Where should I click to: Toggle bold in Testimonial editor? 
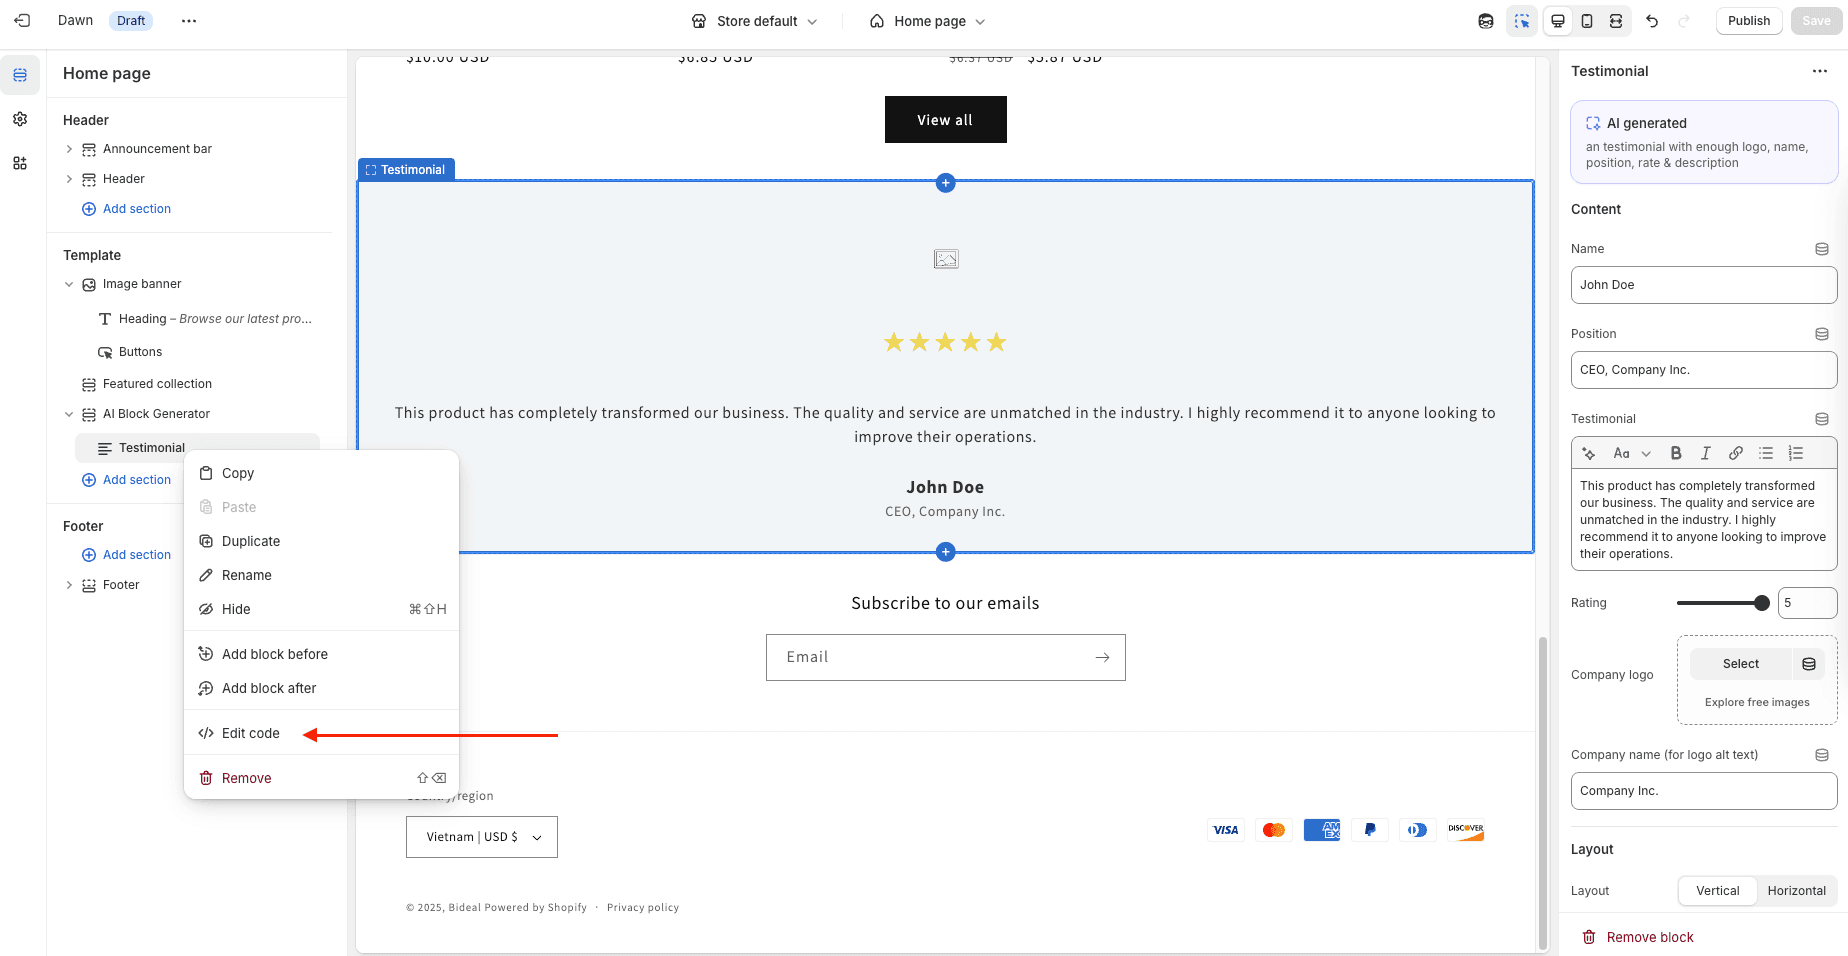pos(1676,453)
